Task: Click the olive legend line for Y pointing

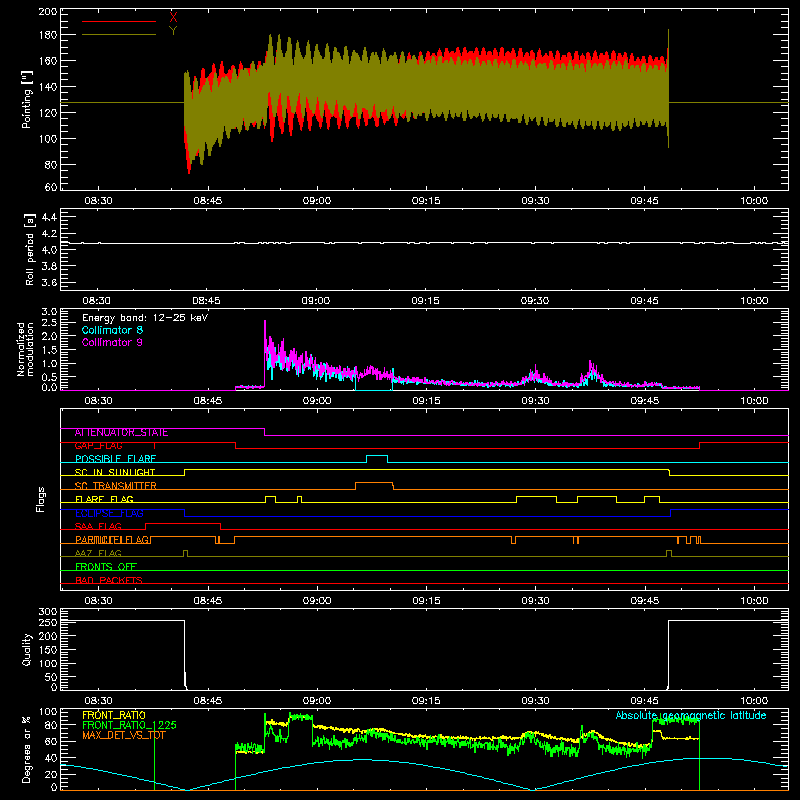Action: pyautogui.click(x=119, y=34)
